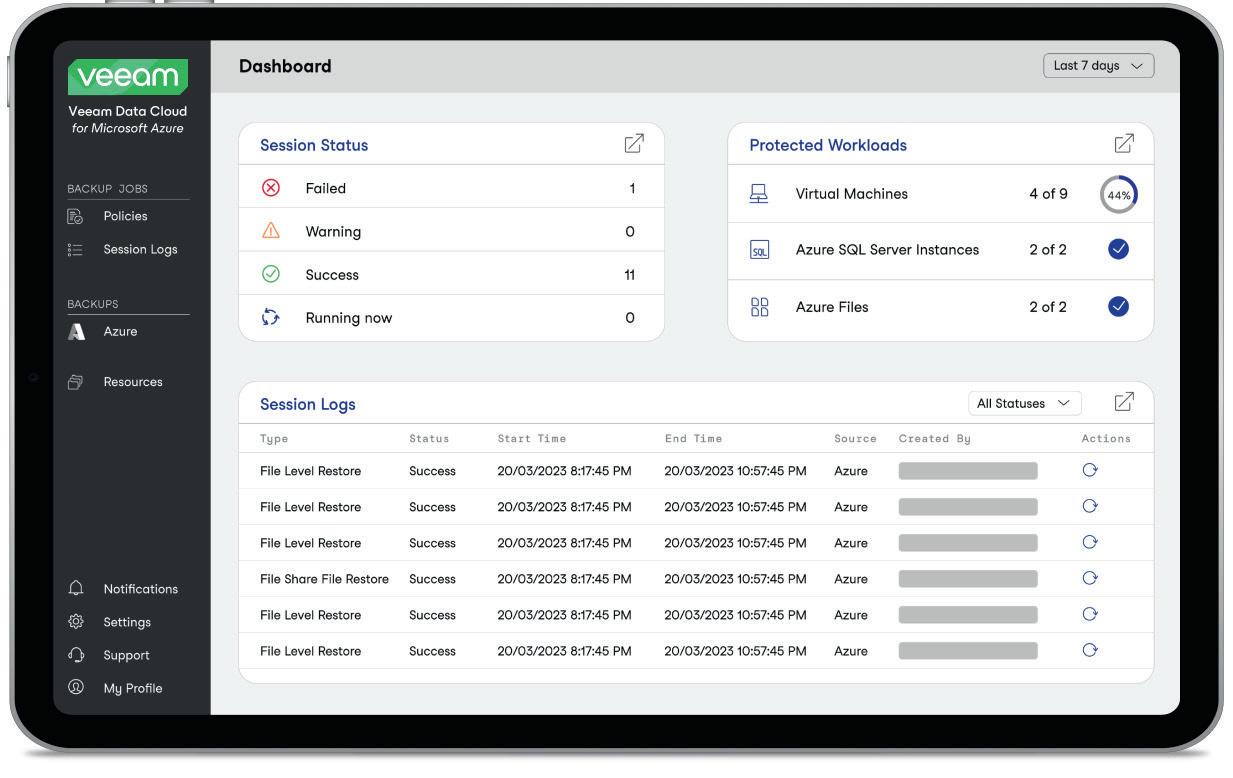
Task: Sort by the Type column header
Action: [x=274, y=438]
